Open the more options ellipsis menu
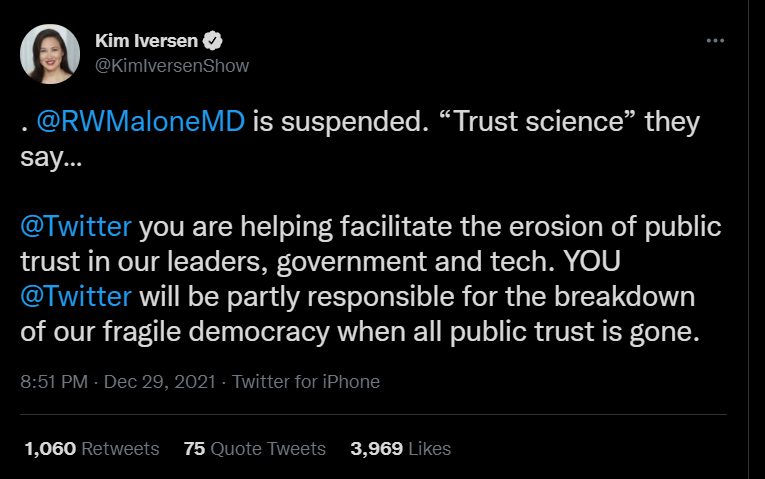Screen dimensions: 765x479 [x=714, y=41]
